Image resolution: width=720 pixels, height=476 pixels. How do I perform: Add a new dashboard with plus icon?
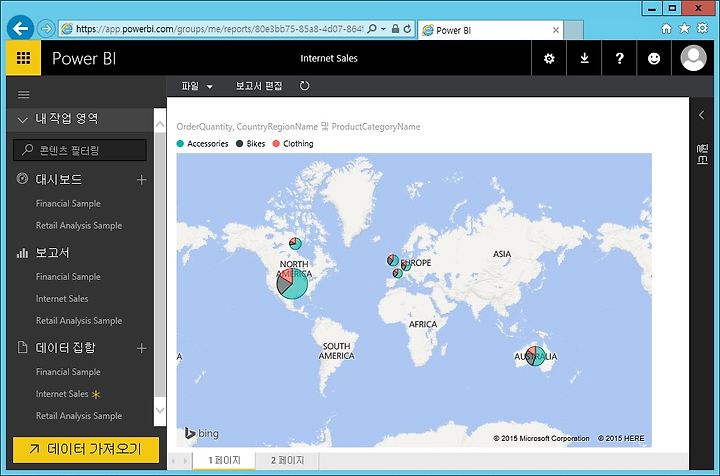point(141,179)
